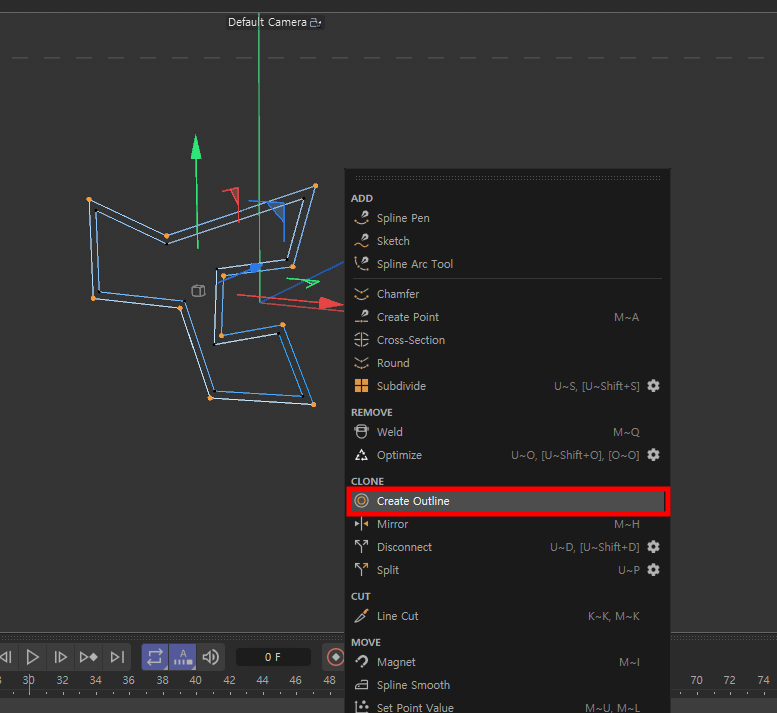The height and width of the screenshot is (713, 777).
Task: Click the red X-axis arrow handle
Action: [x=331, y=303]
